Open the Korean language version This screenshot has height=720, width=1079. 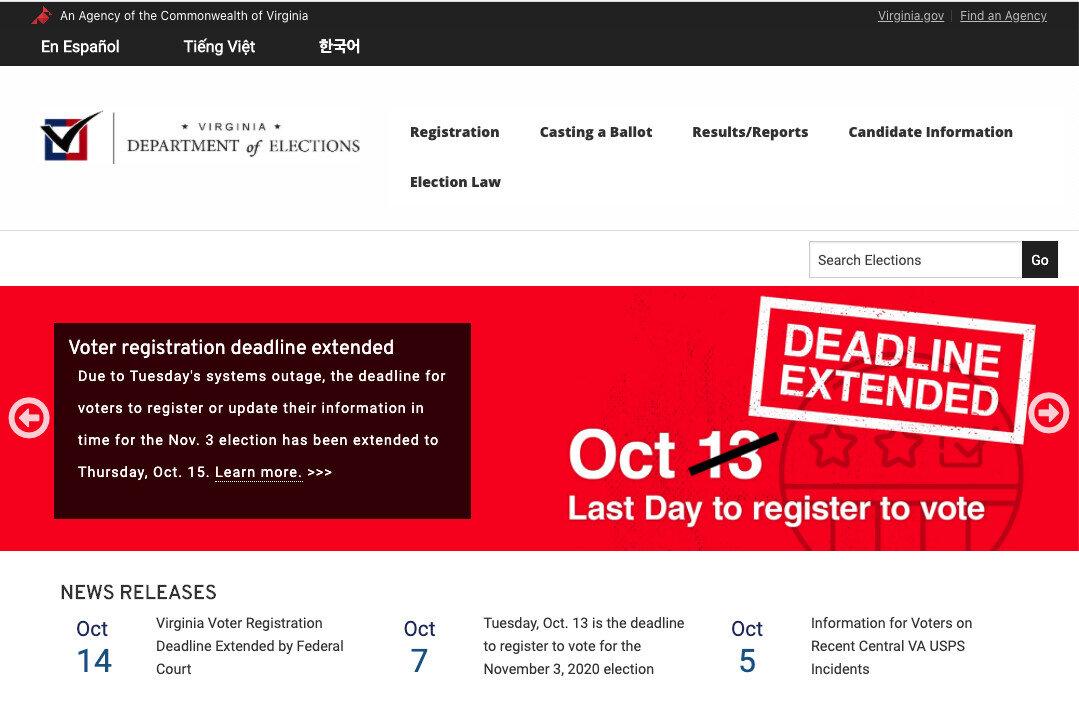(338, 46)
